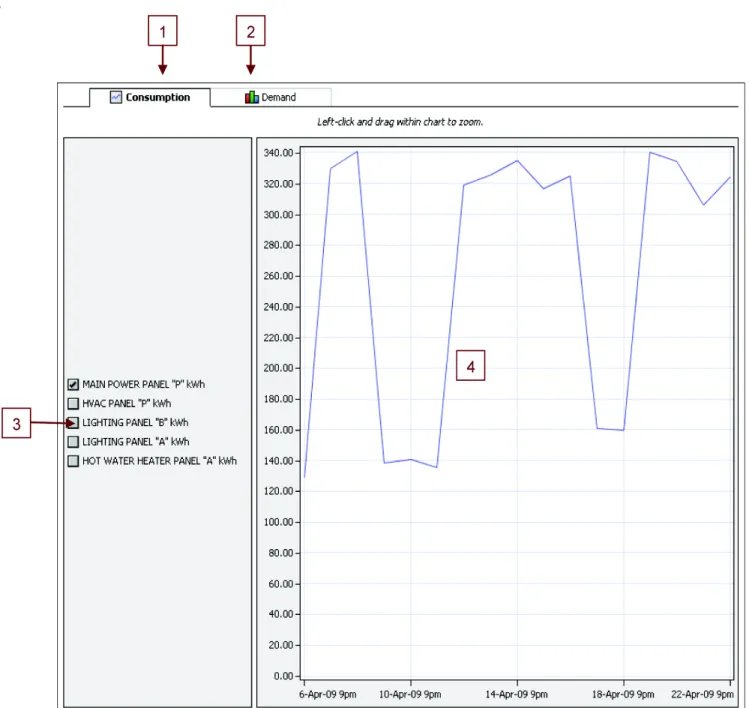Check LIGHTING PANEL "A" kWh checkbox
Image resolution: width=749 pixels, height=708 pixels.
tap(73, 442)
